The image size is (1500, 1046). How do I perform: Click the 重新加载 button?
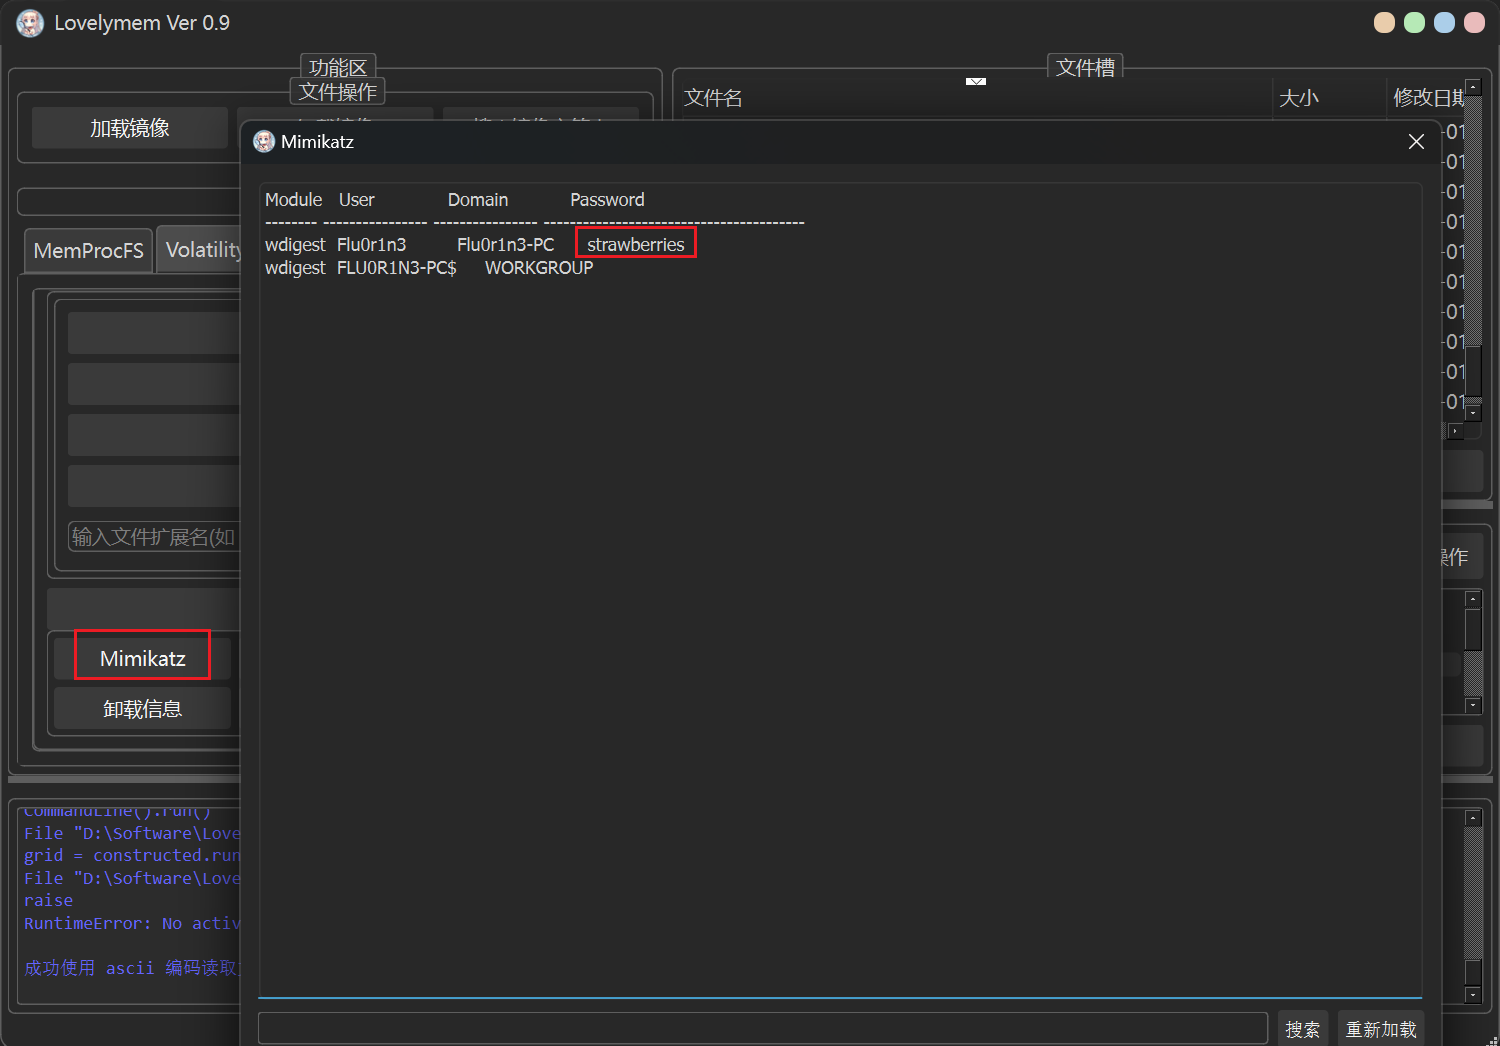tap(1380, 1029)
